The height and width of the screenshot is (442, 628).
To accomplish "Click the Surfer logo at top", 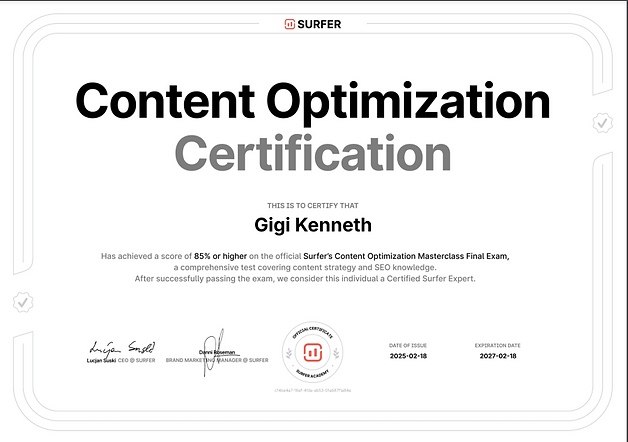I will 313,24.
